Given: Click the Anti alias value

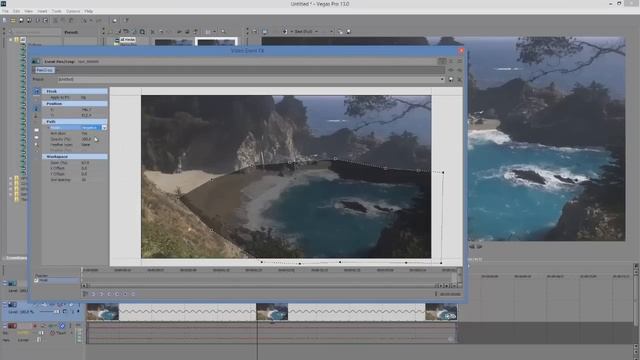Looking at the screenshot, I should 84,133.
